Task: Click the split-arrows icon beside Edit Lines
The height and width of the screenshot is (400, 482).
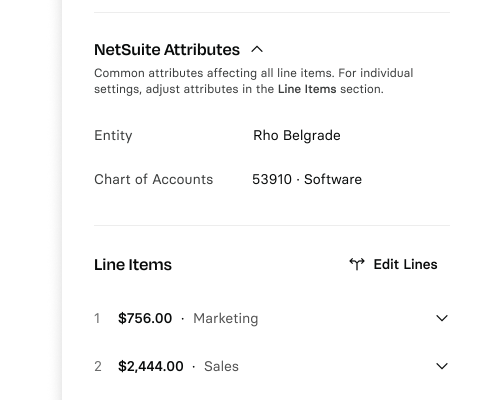Action: pos(357,264)
